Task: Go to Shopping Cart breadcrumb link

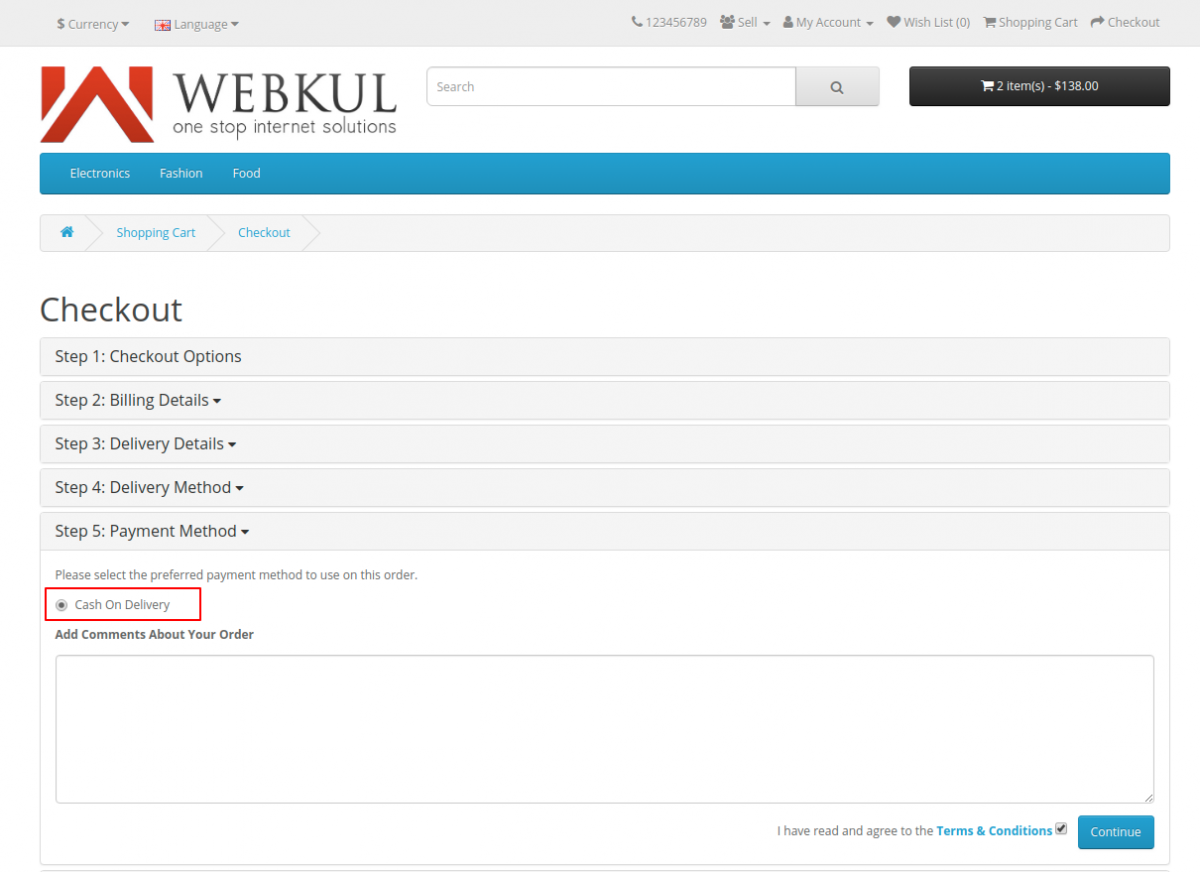Action: (156, 232)
